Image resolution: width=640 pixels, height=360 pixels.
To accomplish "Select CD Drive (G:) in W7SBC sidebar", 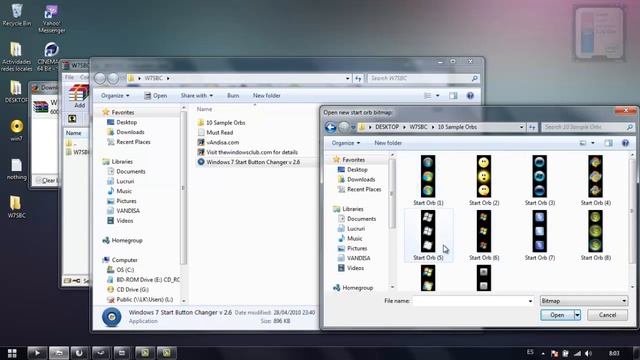I will [x=128, y=289].
